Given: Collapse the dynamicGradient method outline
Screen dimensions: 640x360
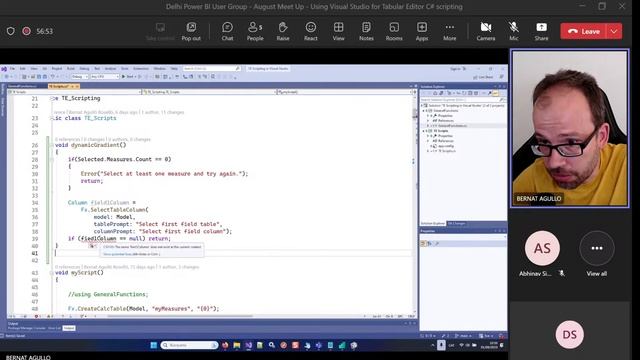Looking at the screenshot, I should coord(51,145).
